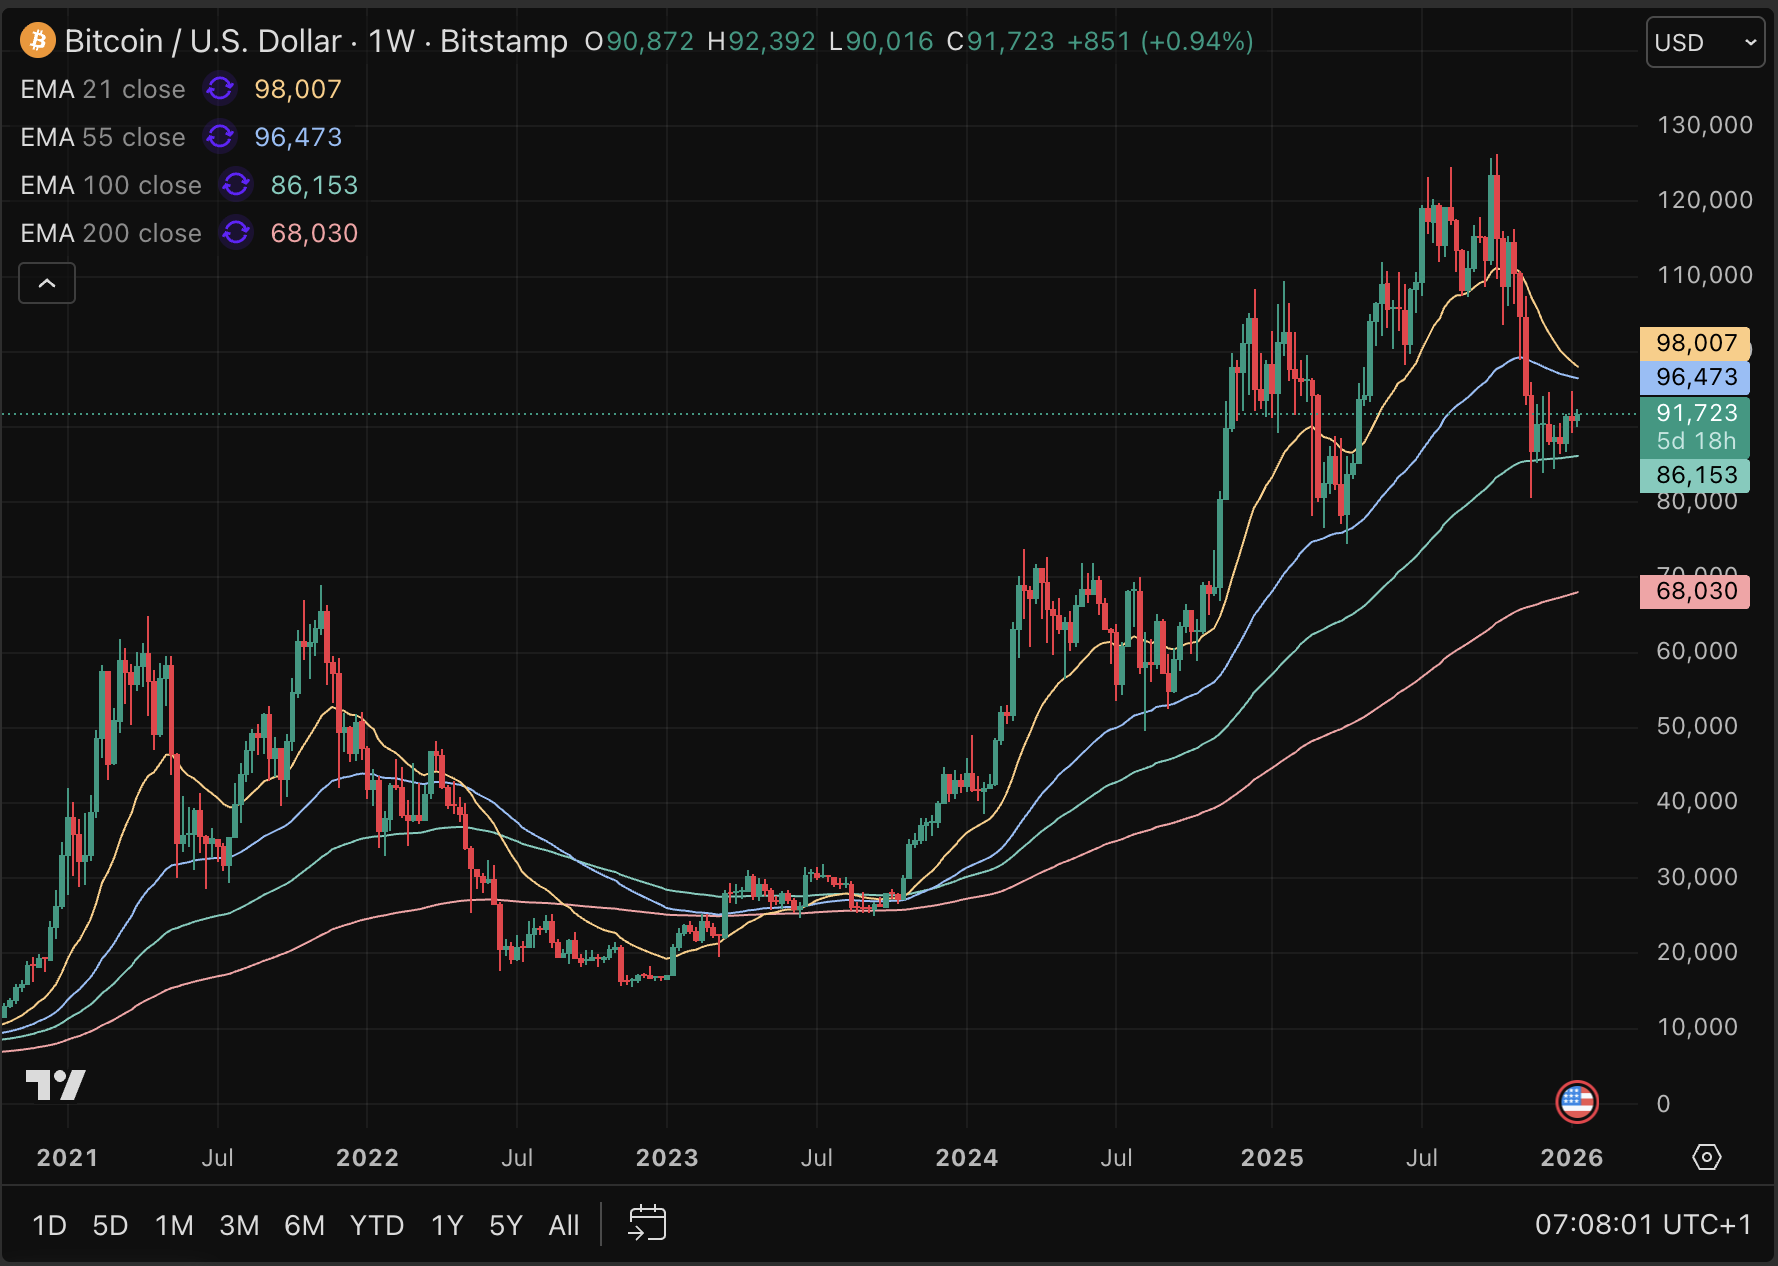Click the 07:08:01 UTC+1 timezone button
Image resolution: width=1778 pixels, height=1266 pixels.
(1643, 1225)
